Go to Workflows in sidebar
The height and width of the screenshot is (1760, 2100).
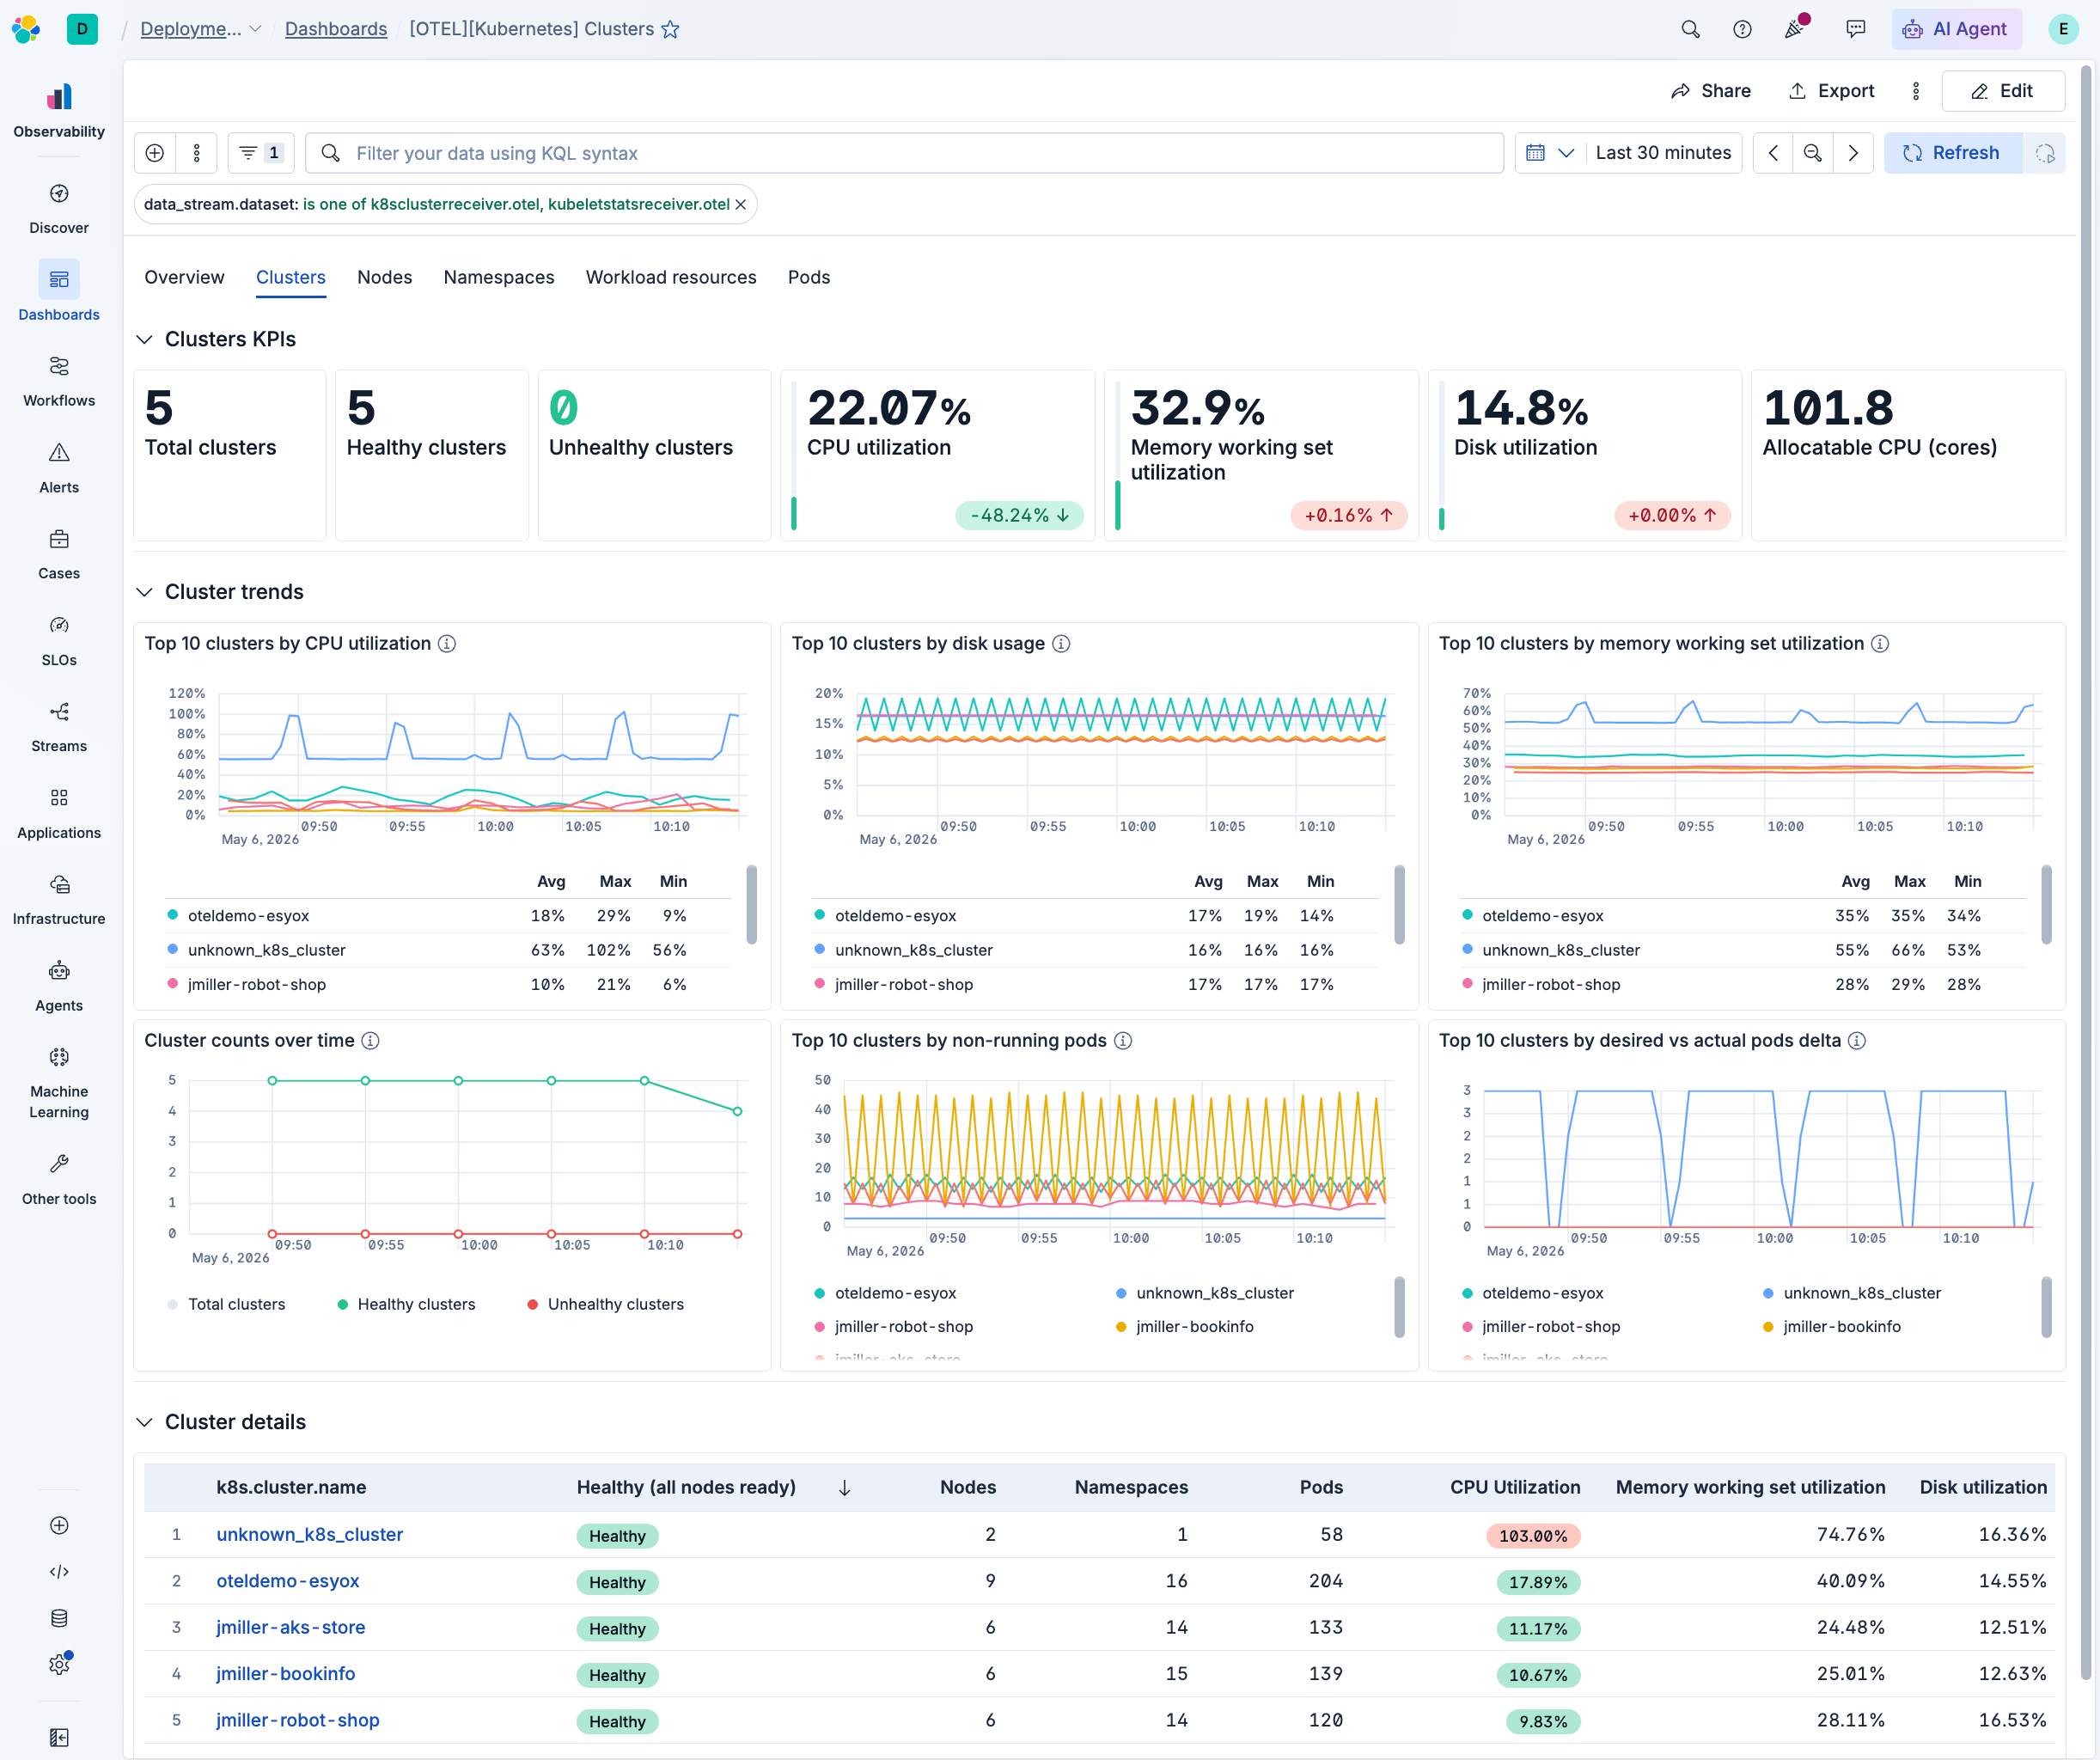(59, 381)
